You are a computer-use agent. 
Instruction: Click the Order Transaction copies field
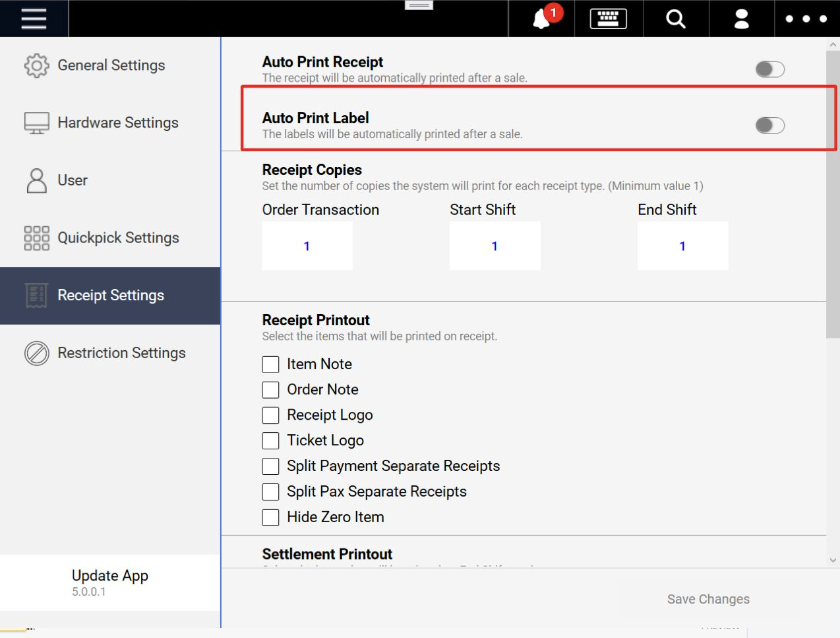[307, 246]
